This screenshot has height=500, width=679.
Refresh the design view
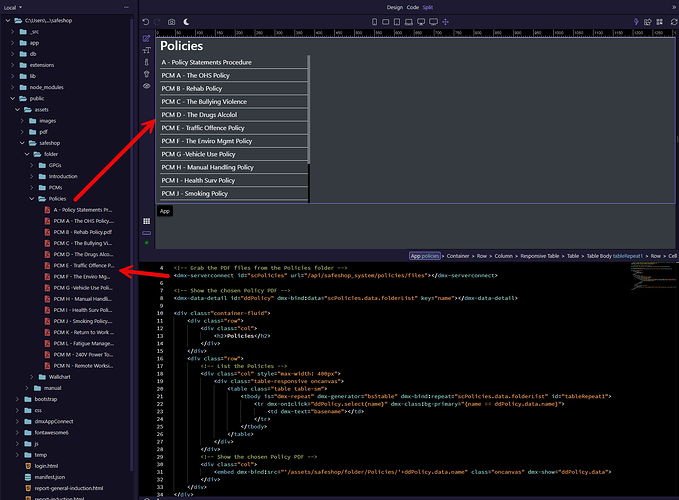coord(674,22)
